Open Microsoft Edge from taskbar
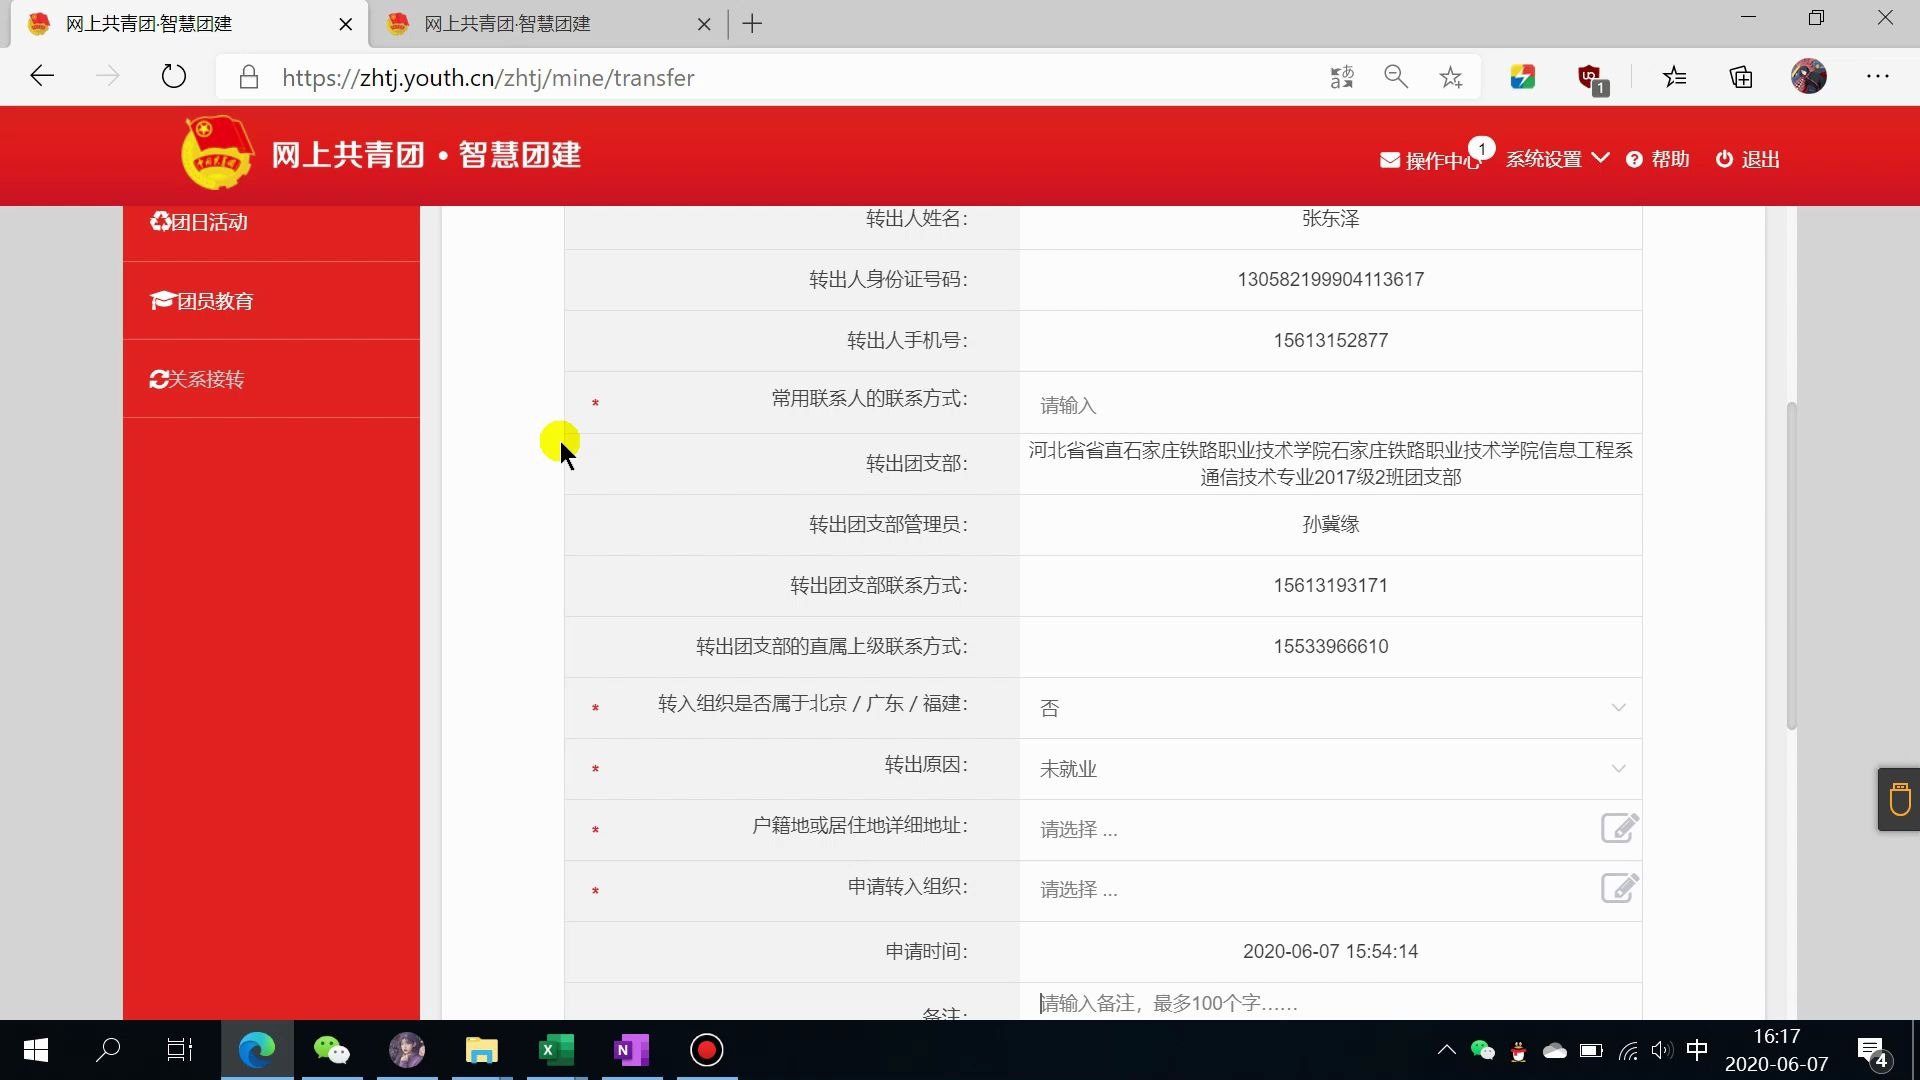The image size is (1920, 1080). click(x=257, y=1050)
